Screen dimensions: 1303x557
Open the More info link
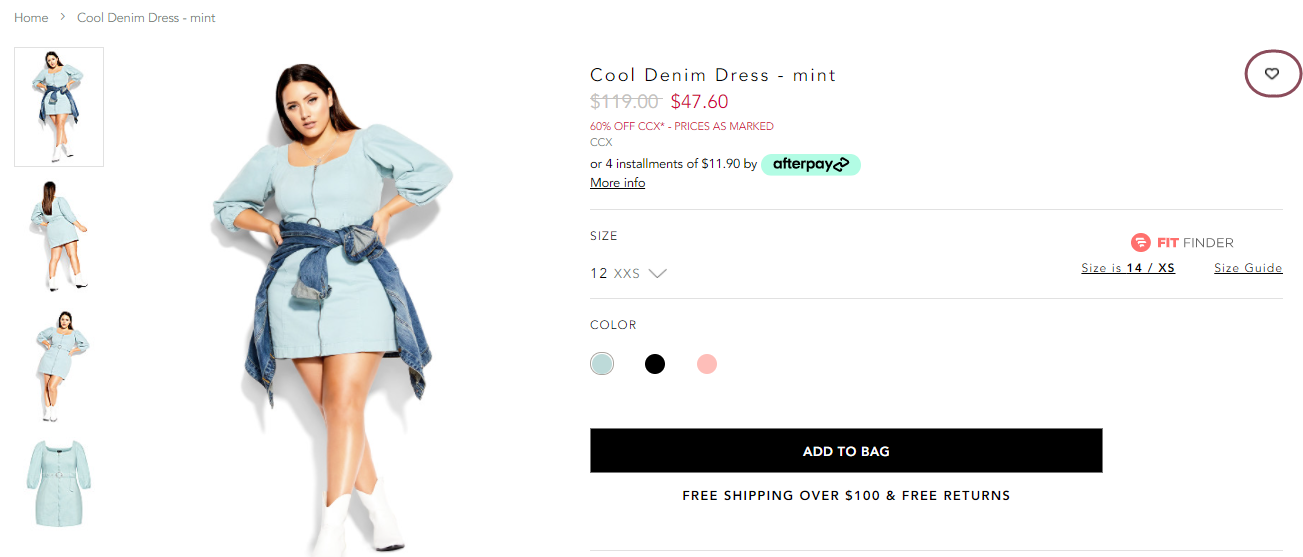pyautogui.click(x=618, y=183)
